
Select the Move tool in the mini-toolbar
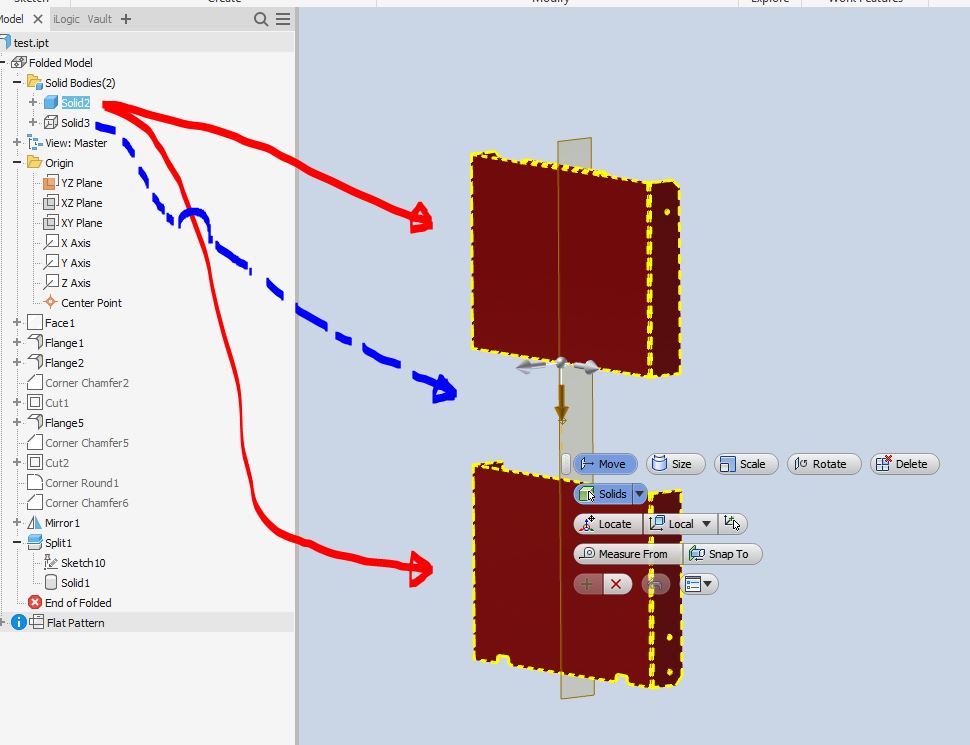605,463
